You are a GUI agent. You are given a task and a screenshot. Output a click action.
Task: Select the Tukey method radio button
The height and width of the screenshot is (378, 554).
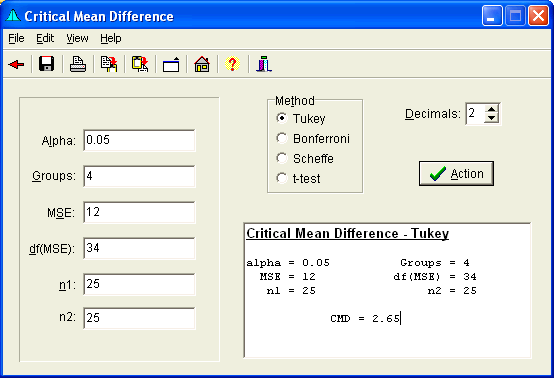click(282, 118)
